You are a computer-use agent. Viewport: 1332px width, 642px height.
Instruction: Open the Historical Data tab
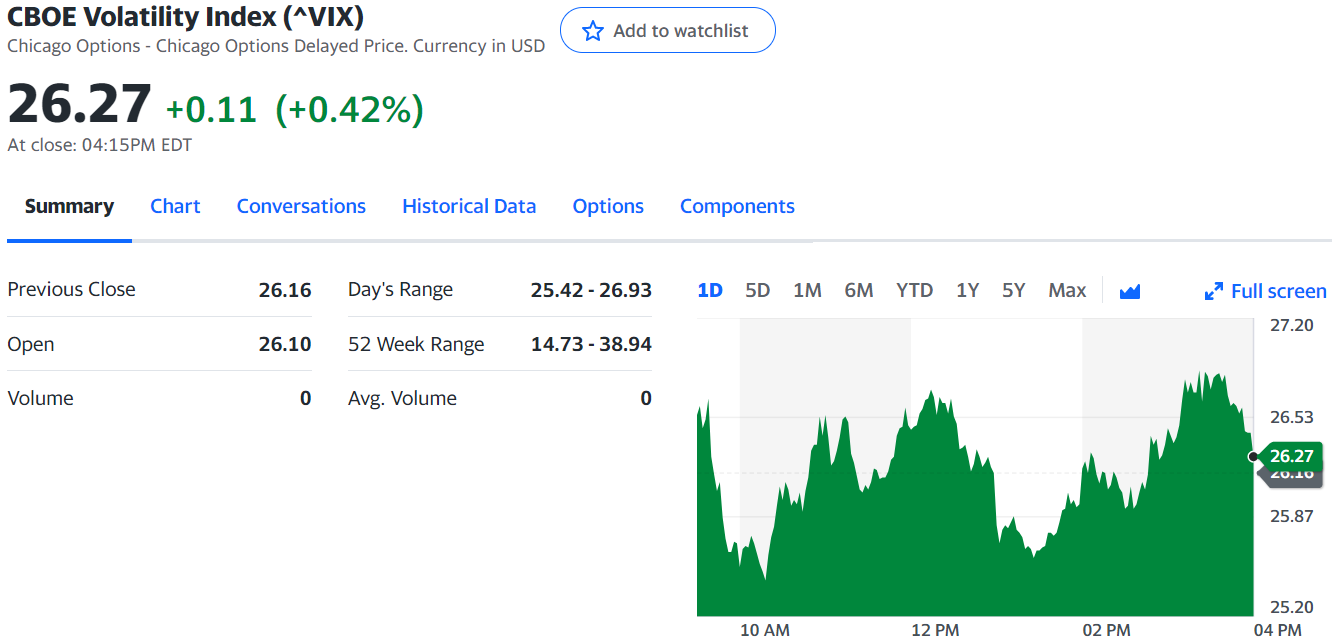click(x=469, y=206)
